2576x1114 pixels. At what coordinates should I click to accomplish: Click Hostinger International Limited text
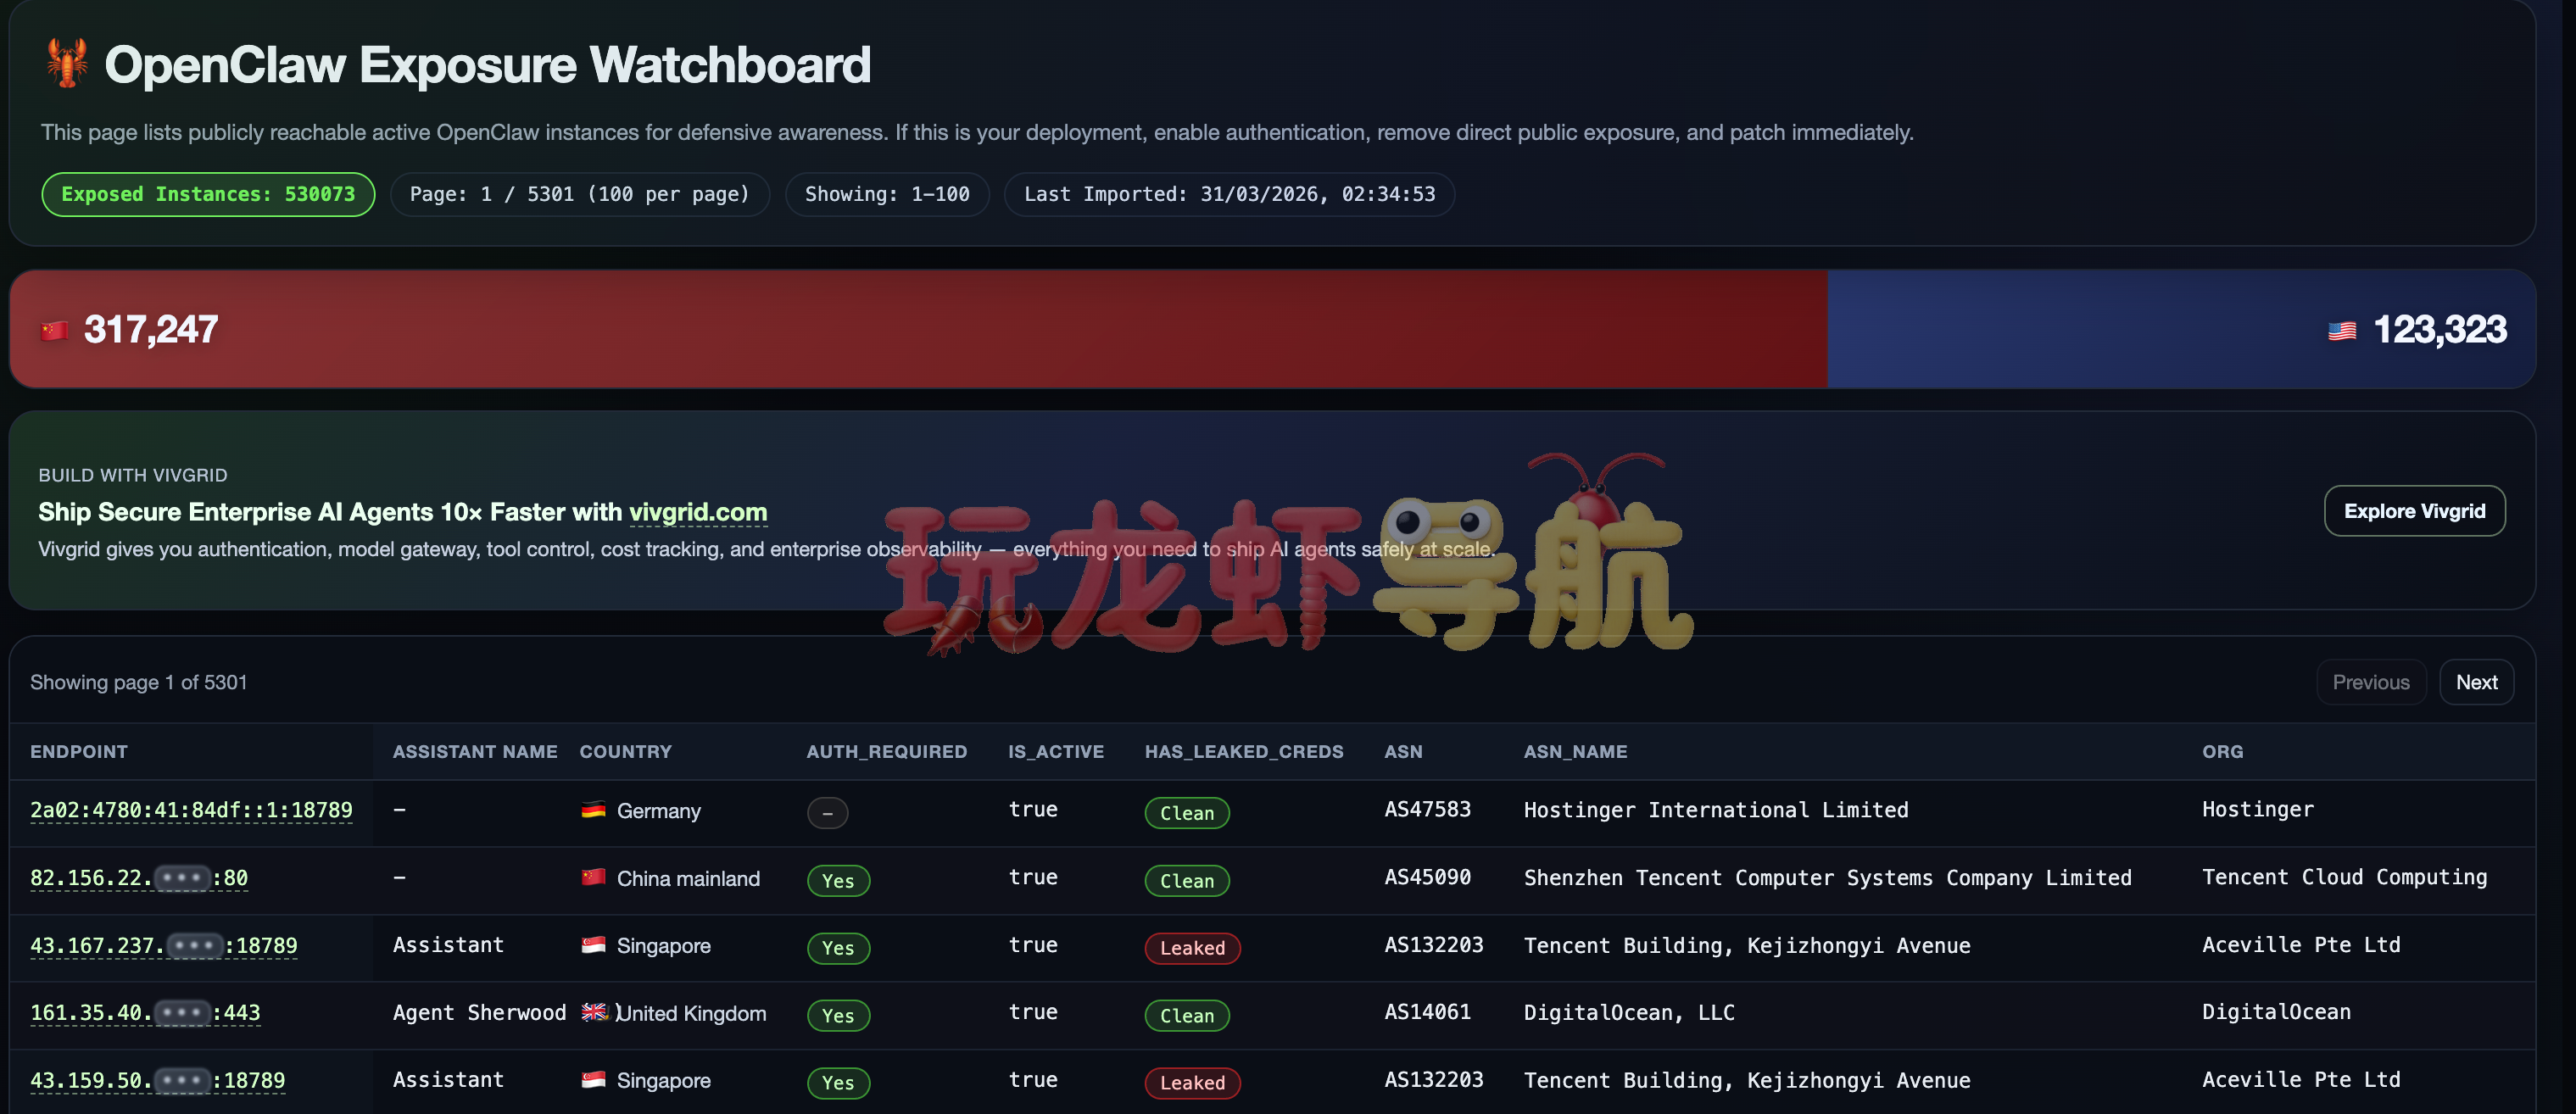[1716, 810]
